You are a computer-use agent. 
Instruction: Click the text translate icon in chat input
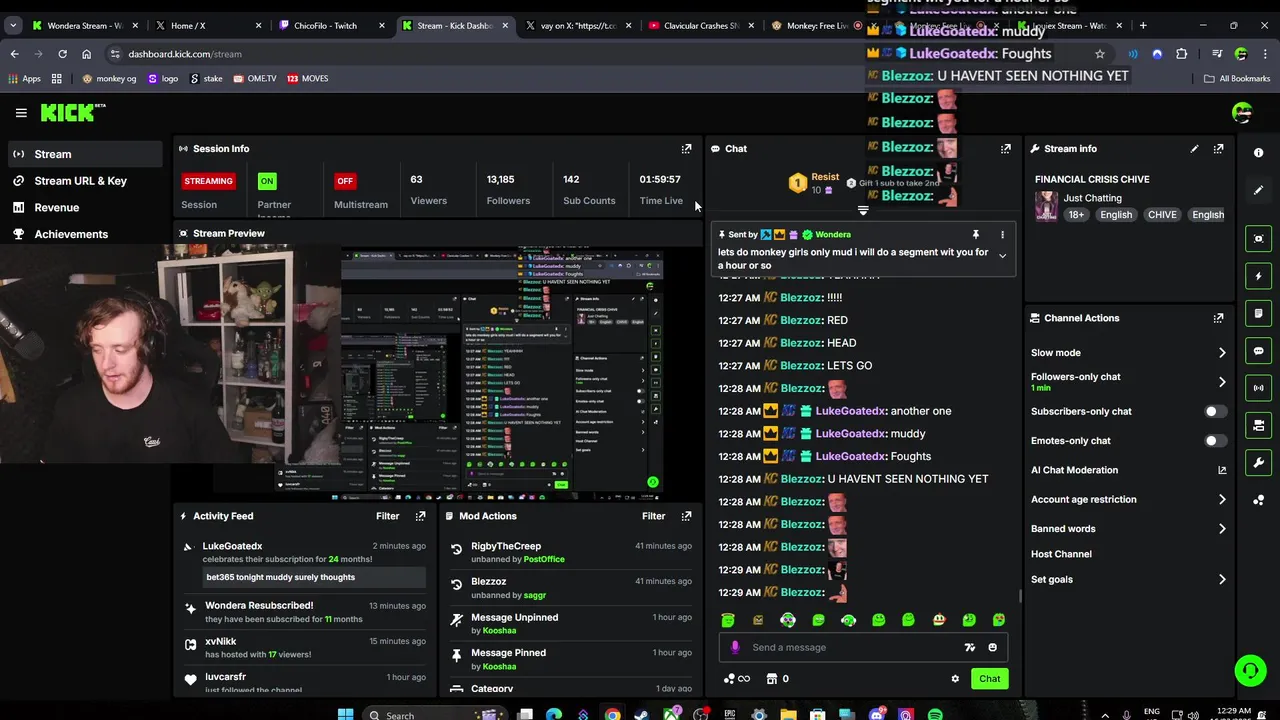[x=969, y=647]
